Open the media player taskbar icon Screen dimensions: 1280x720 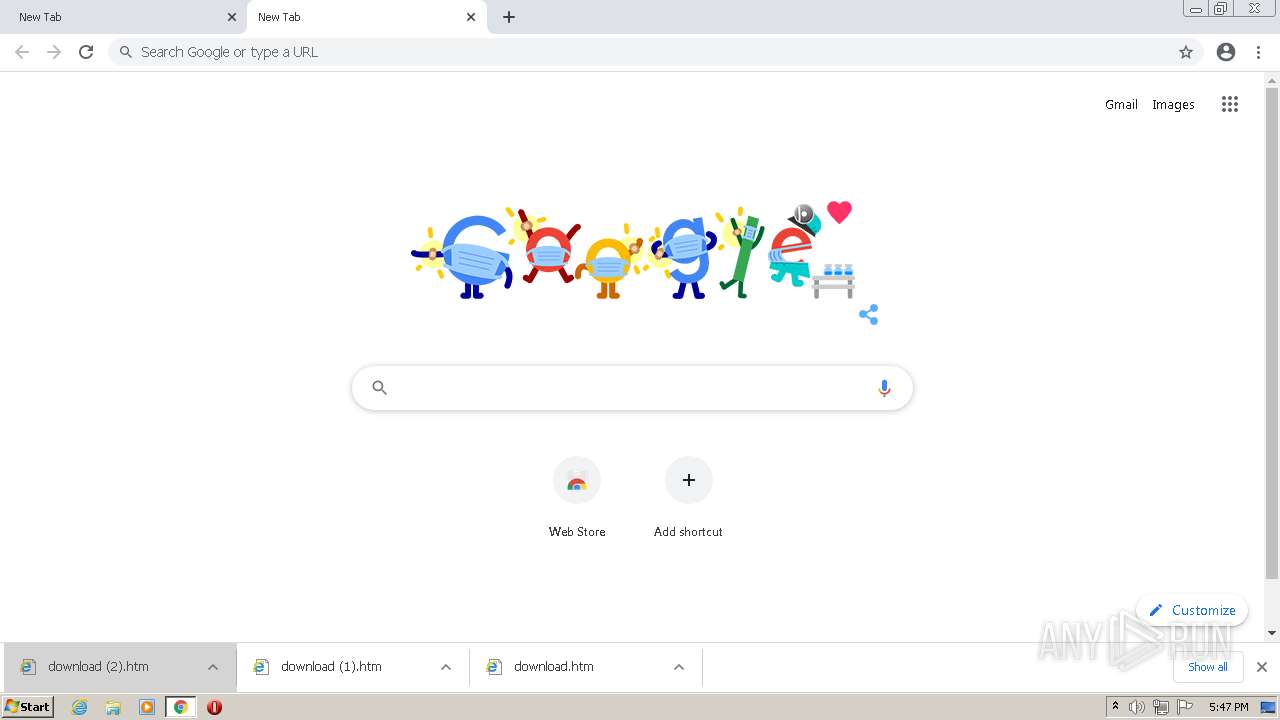coord(147,707)
